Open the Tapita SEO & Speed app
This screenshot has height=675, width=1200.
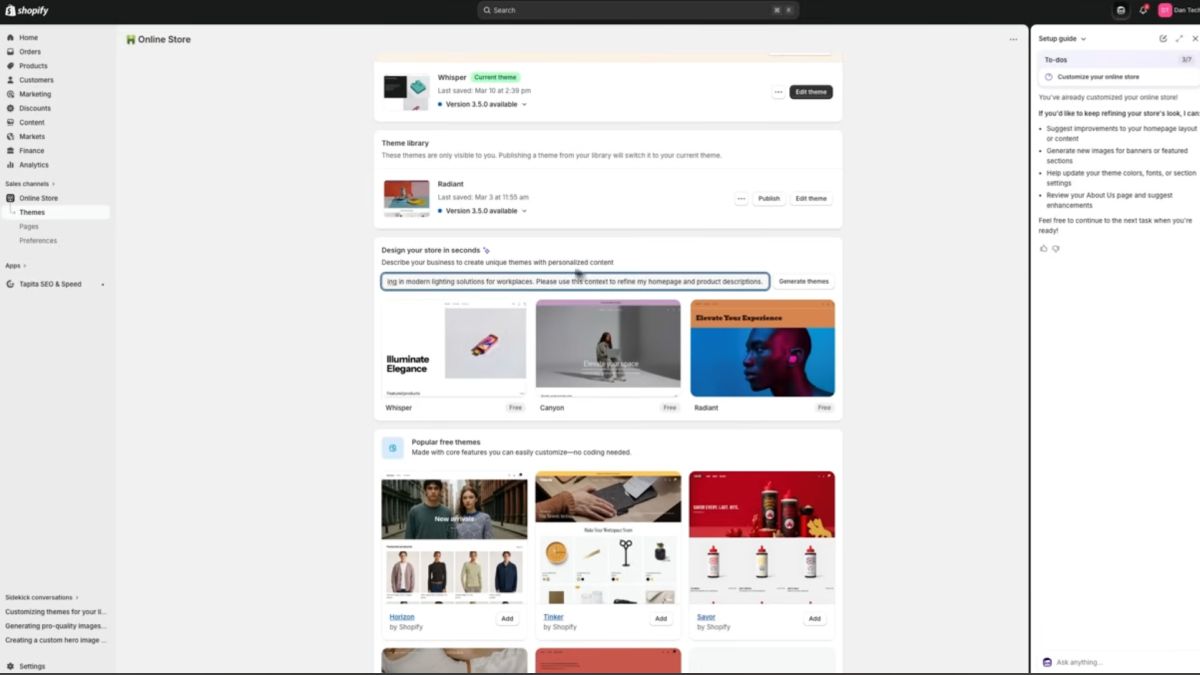click(x=50, y=284)
